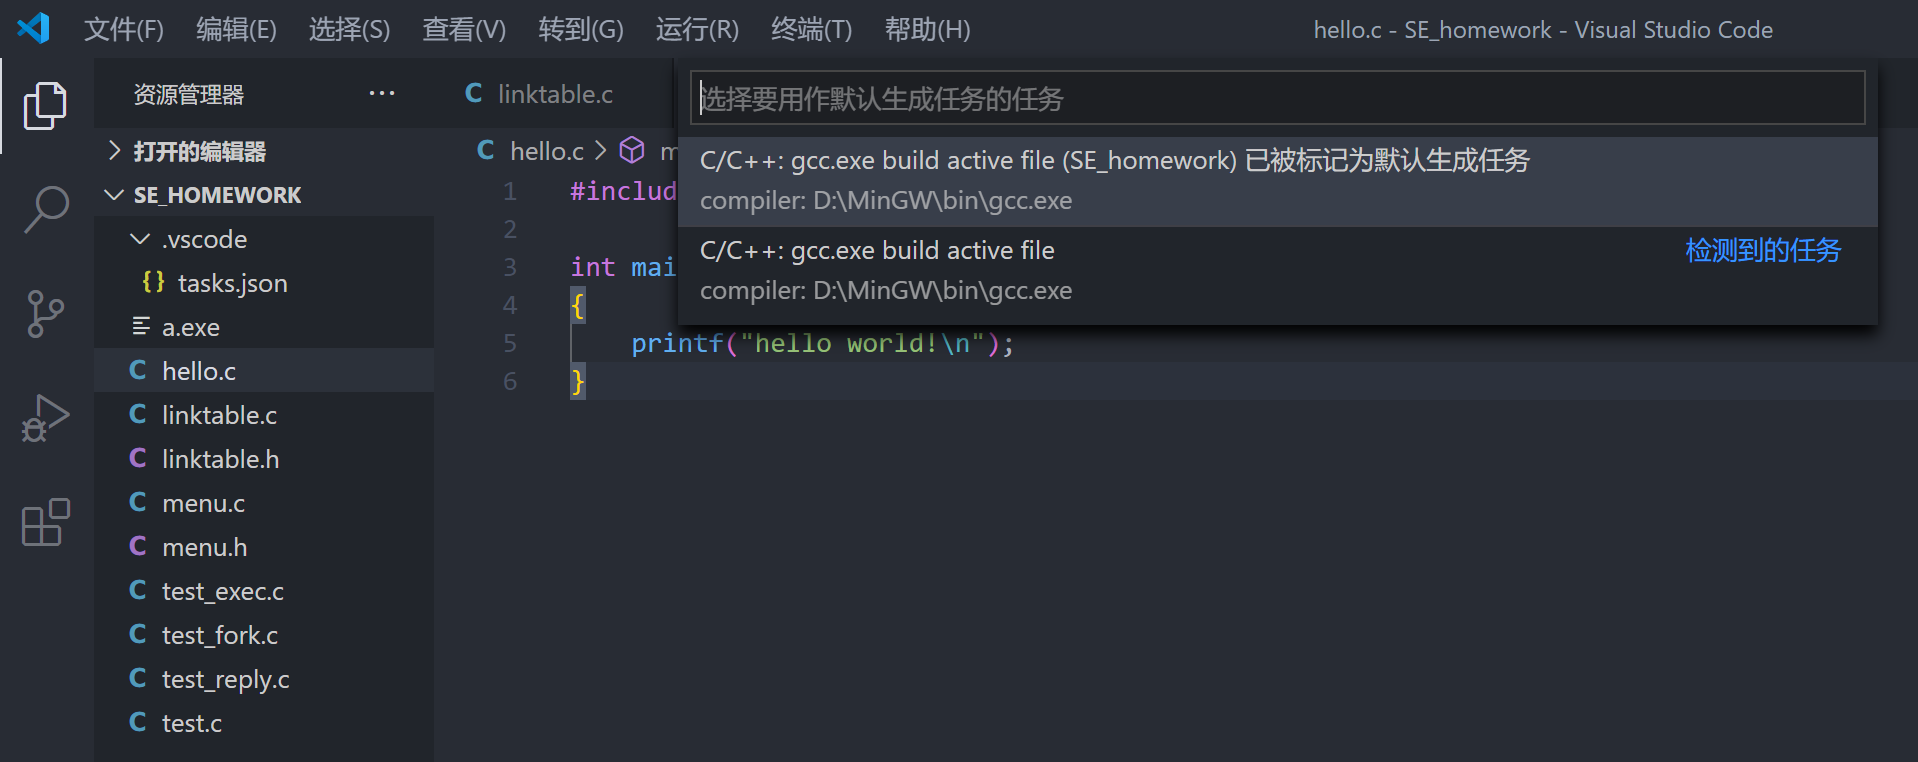1918x762 pixels.
Task: Open the Explorer view in activity bar
Action: click(x=45, y=105)
